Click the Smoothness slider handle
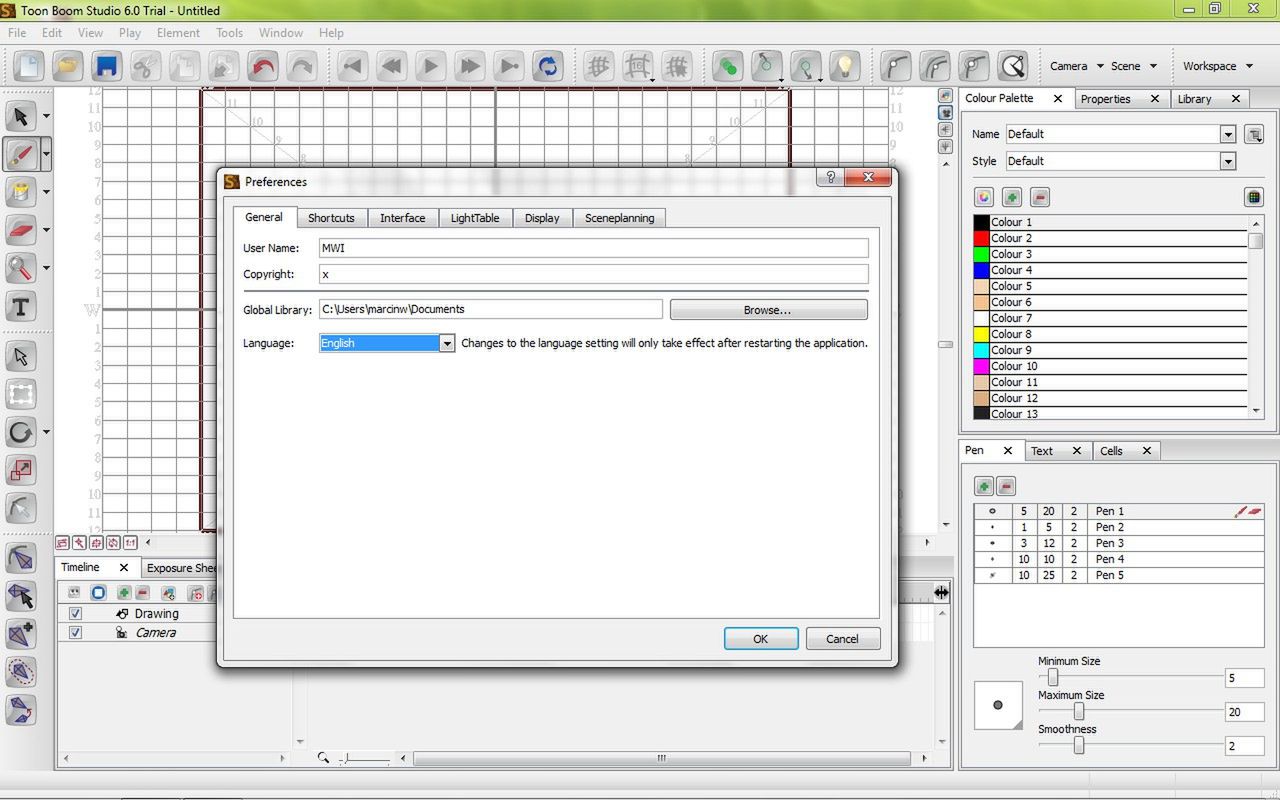Screen dimensions: 1280x800 click(x=1079, y=746)
